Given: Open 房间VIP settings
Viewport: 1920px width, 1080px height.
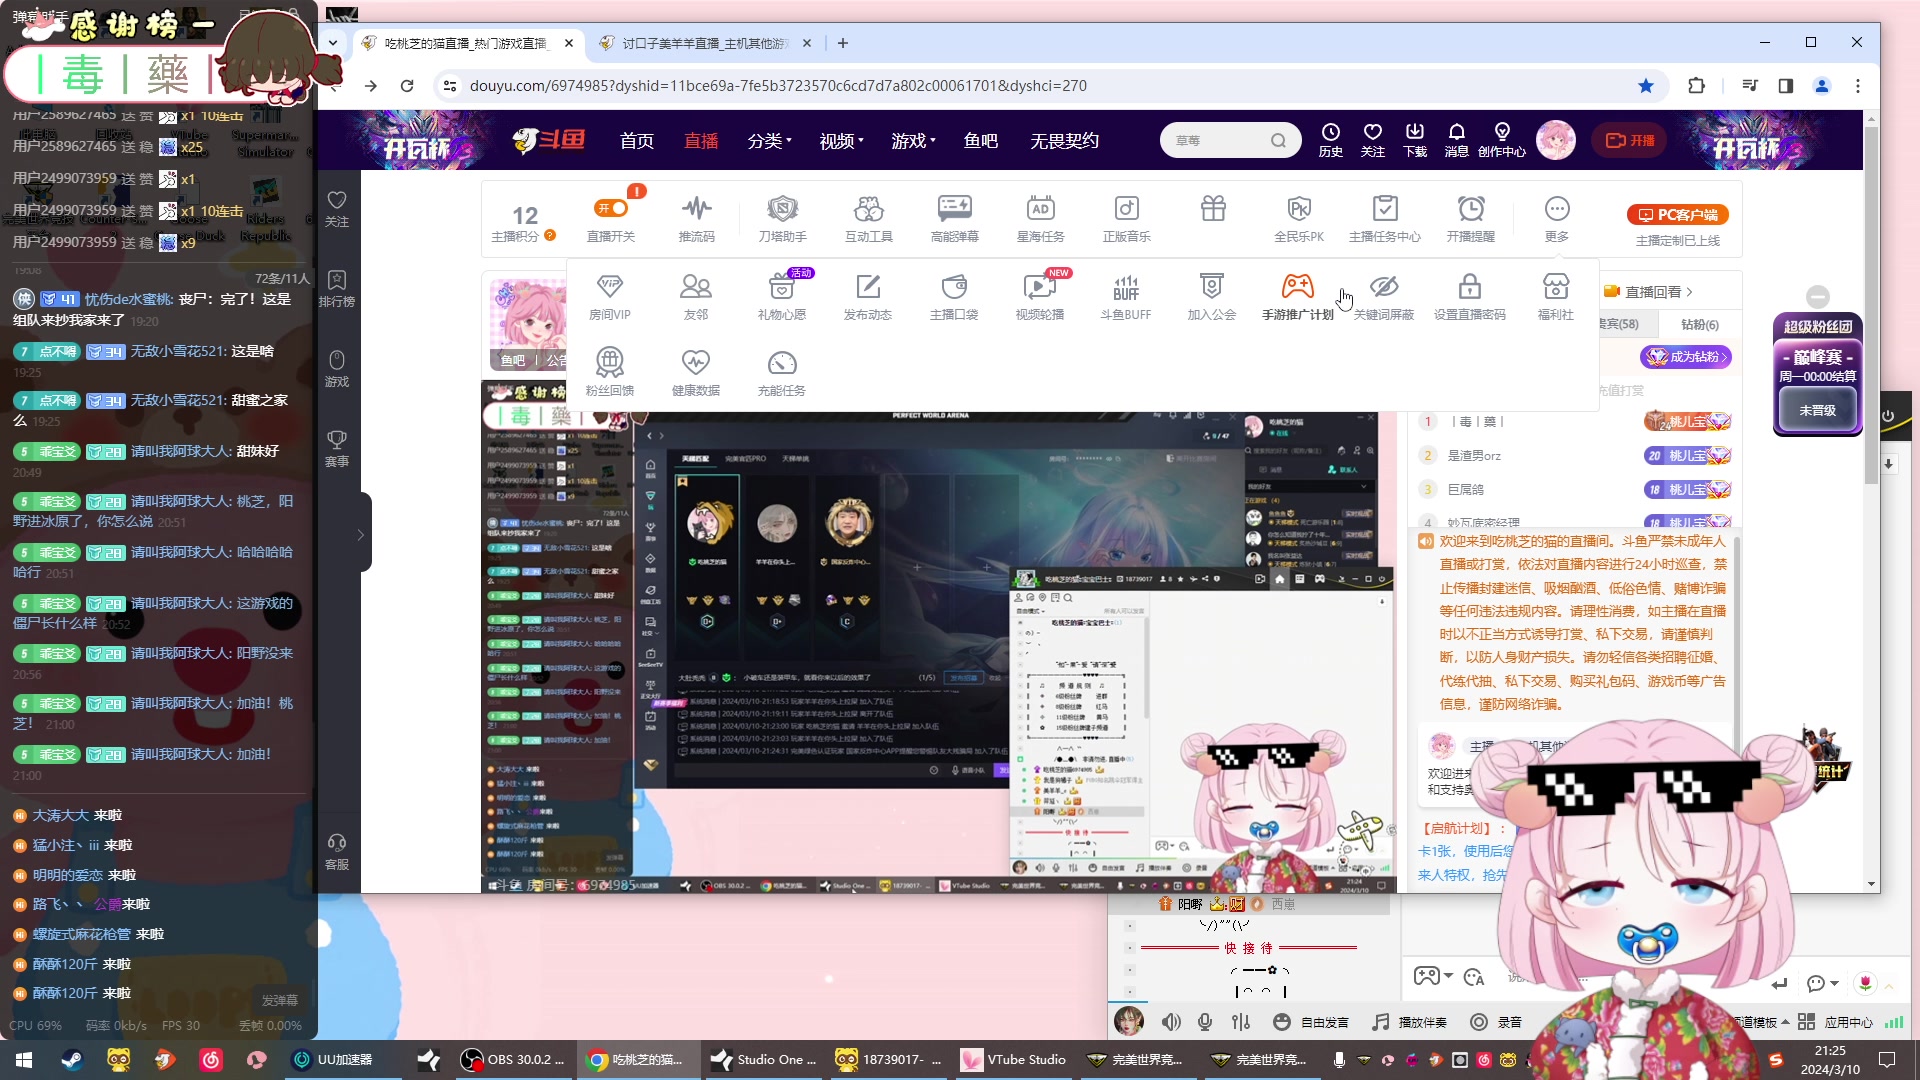Looking at the screenshot, I should tap(610, 297).
